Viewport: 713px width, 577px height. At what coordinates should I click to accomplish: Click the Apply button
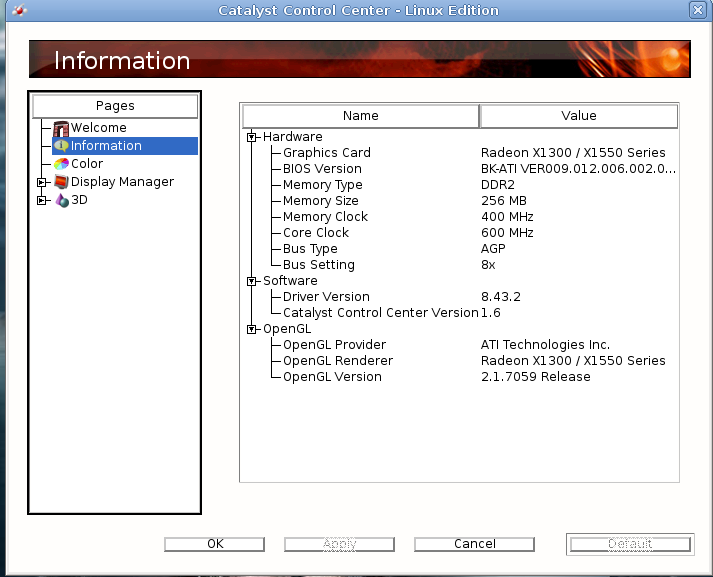tap(339, 544)
